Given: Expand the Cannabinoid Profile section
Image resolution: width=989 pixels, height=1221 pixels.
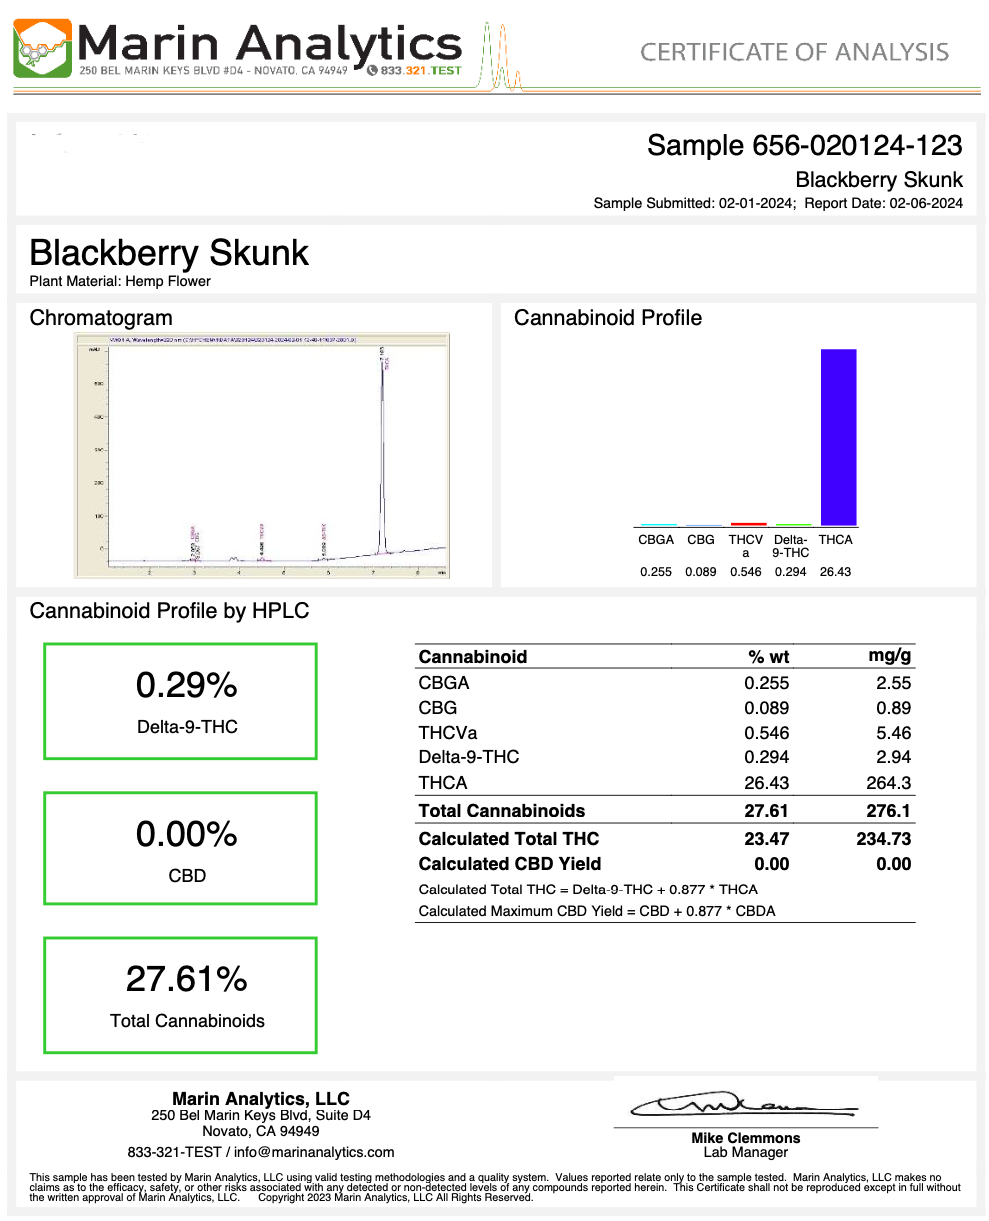Looking at the screenshot, I should pos(609,318).
